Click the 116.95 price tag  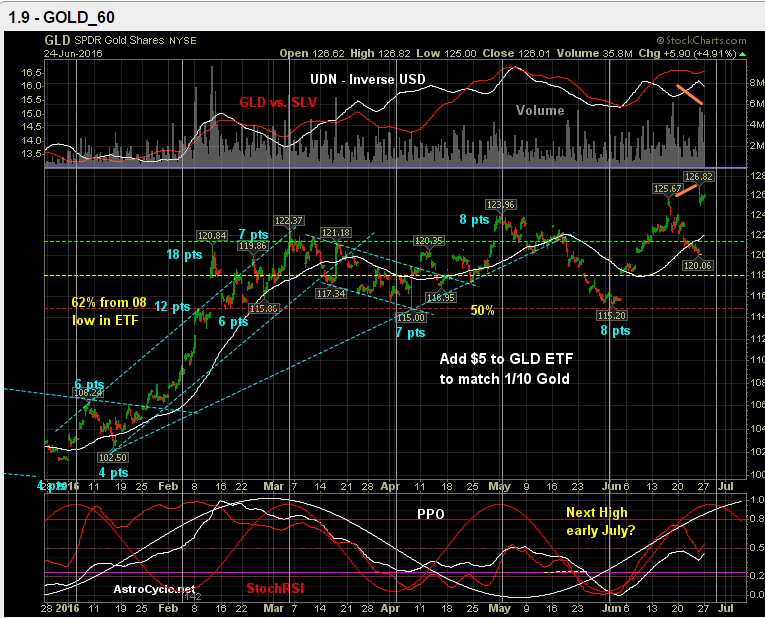pos(441,298)
